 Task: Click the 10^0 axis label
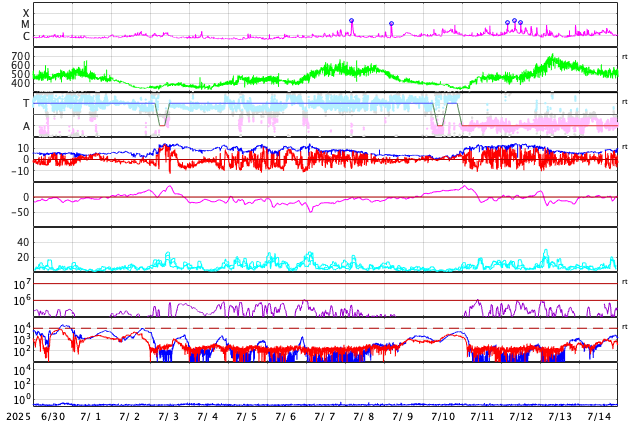(22, 400)
